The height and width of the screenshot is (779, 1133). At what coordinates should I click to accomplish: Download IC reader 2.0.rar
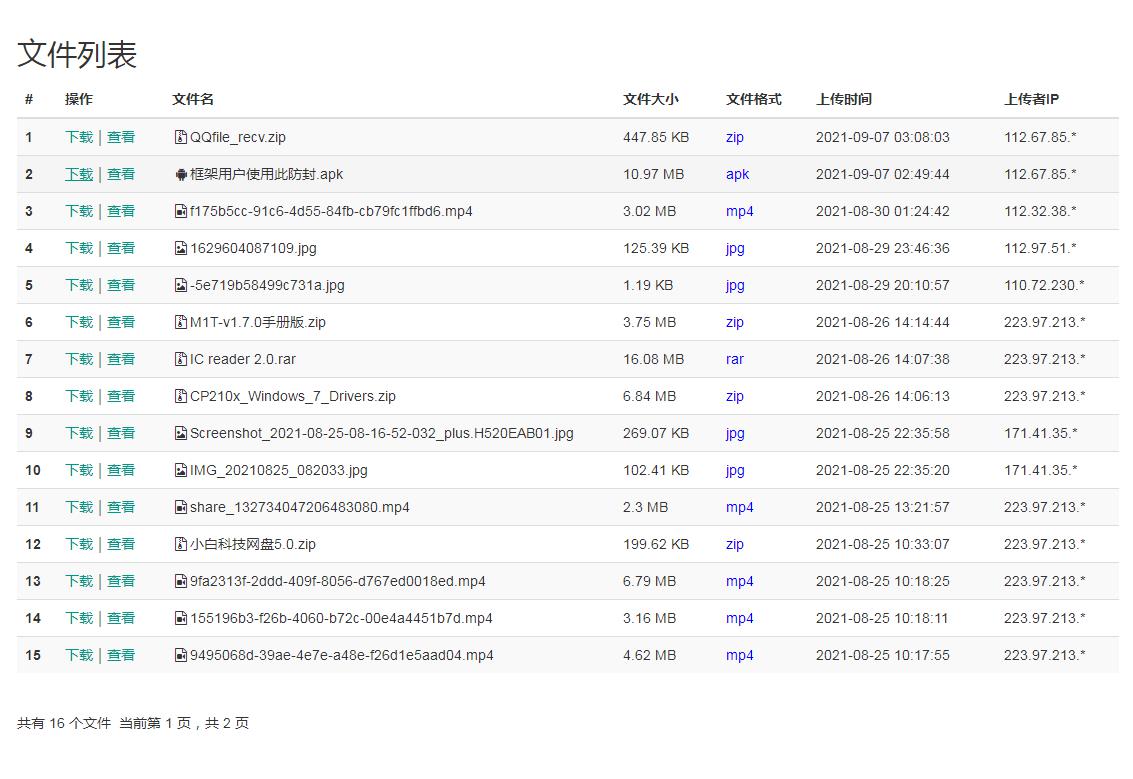[79, 359]
